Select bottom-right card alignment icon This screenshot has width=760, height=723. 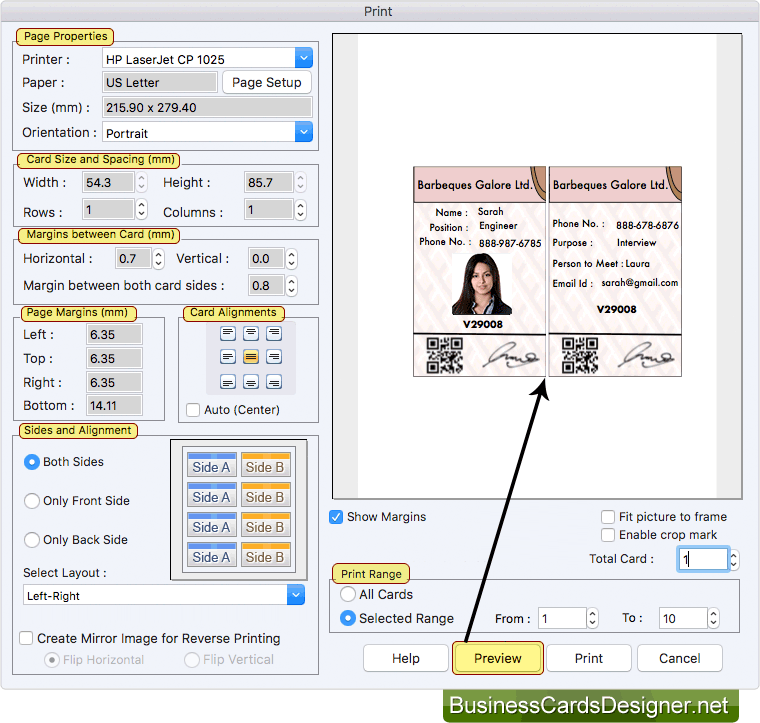274,382
